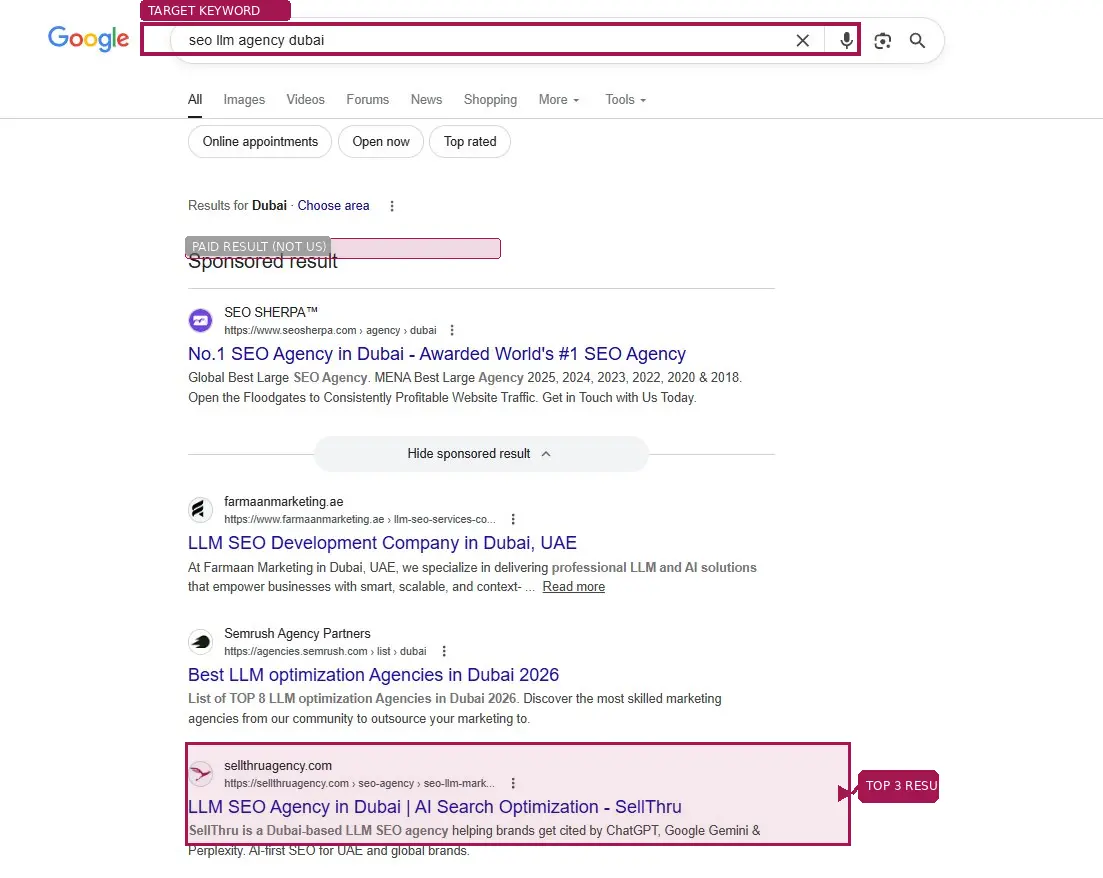Clear the search query with X icon
The height and width of the screenshot is (878, 1103).
(x=803, y=41)
